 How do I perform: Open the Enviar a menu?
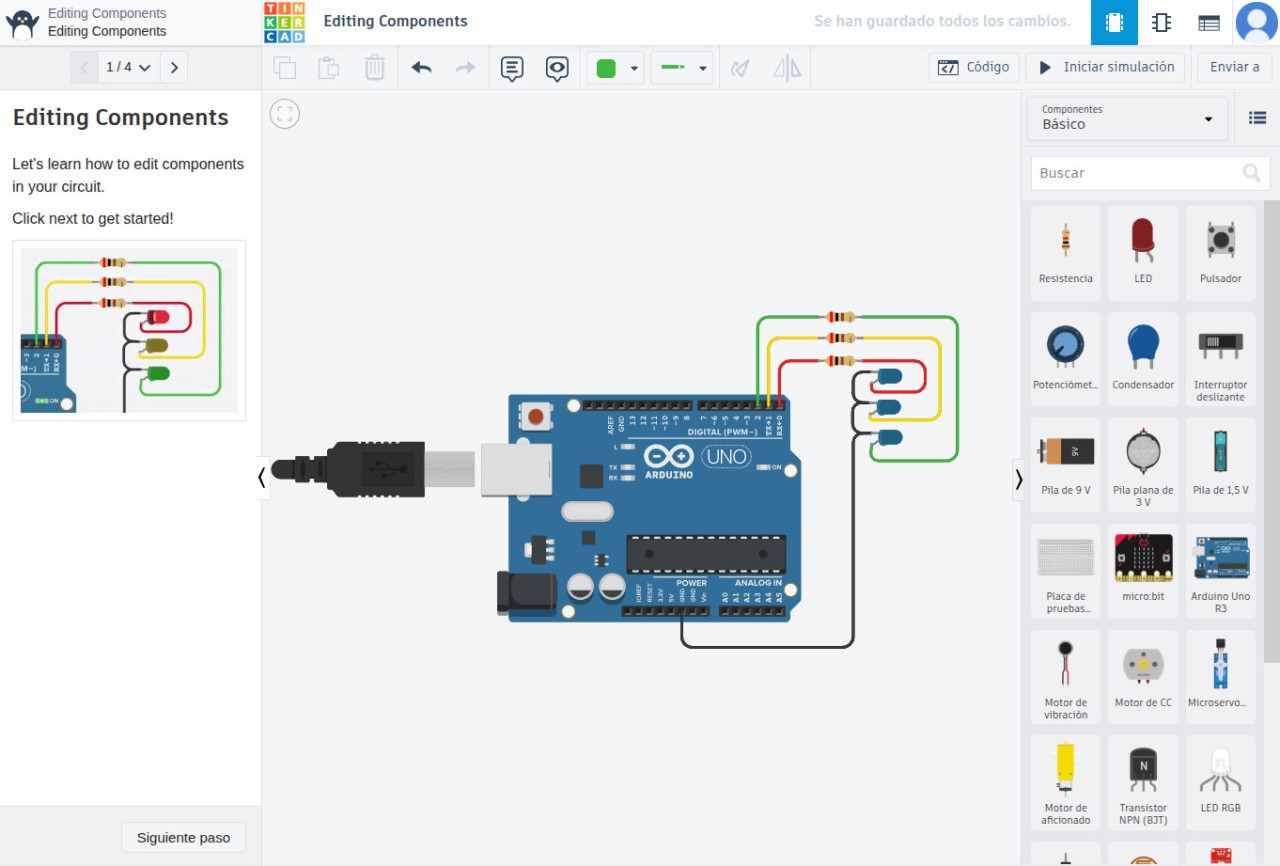(1234, 67)
